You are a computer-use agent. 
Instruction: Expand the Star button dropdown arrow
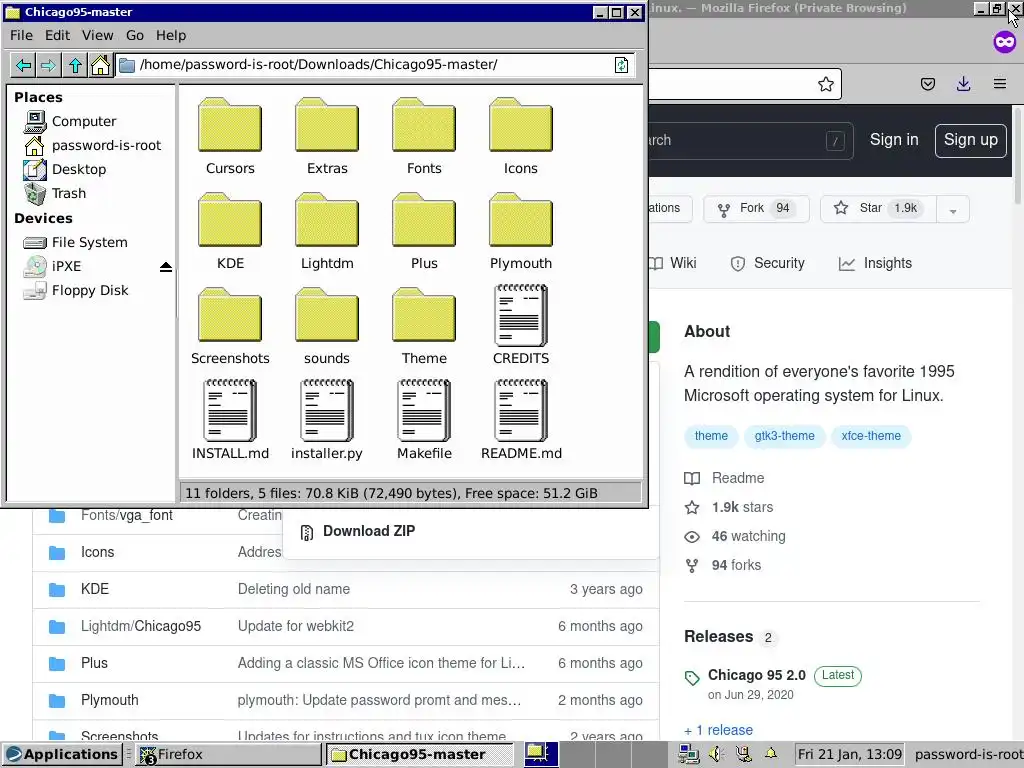point(953,210)
